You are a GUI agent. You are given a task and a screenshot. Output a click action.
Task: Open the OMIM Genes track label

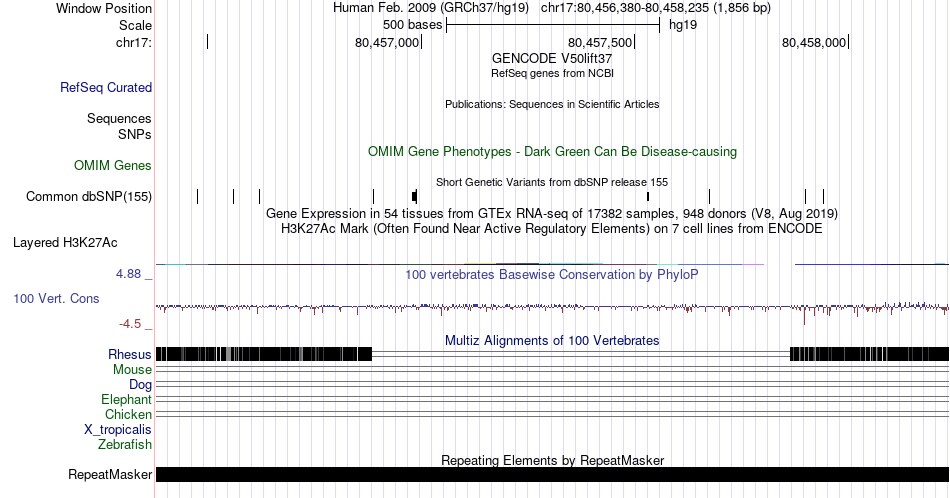113,165
